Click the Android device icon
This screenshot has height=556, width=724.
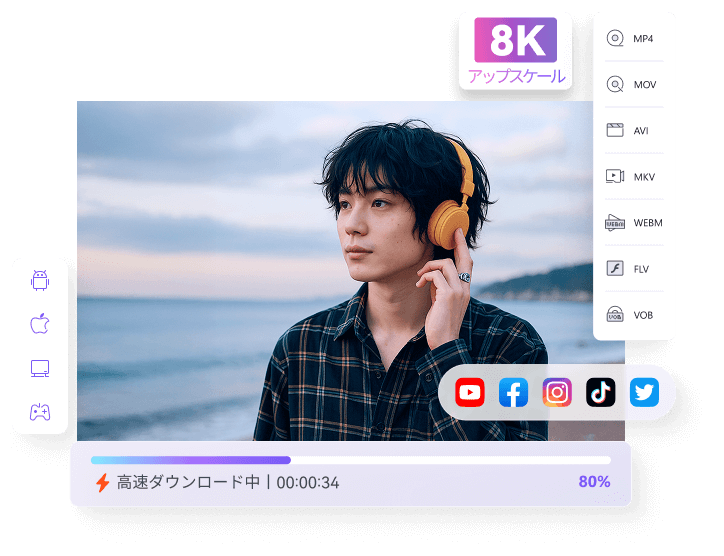click(x=40, y=281)
